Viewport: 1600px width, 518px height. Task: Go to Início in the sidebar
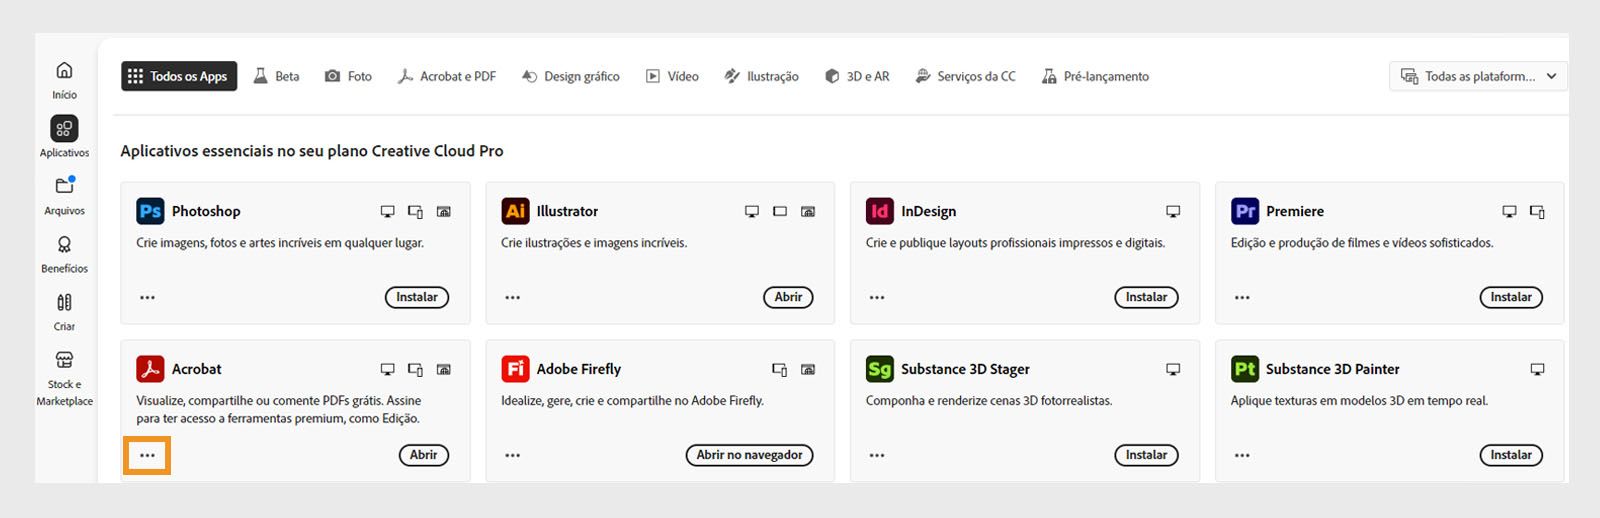pyautogui.click(x=64, y=80)
